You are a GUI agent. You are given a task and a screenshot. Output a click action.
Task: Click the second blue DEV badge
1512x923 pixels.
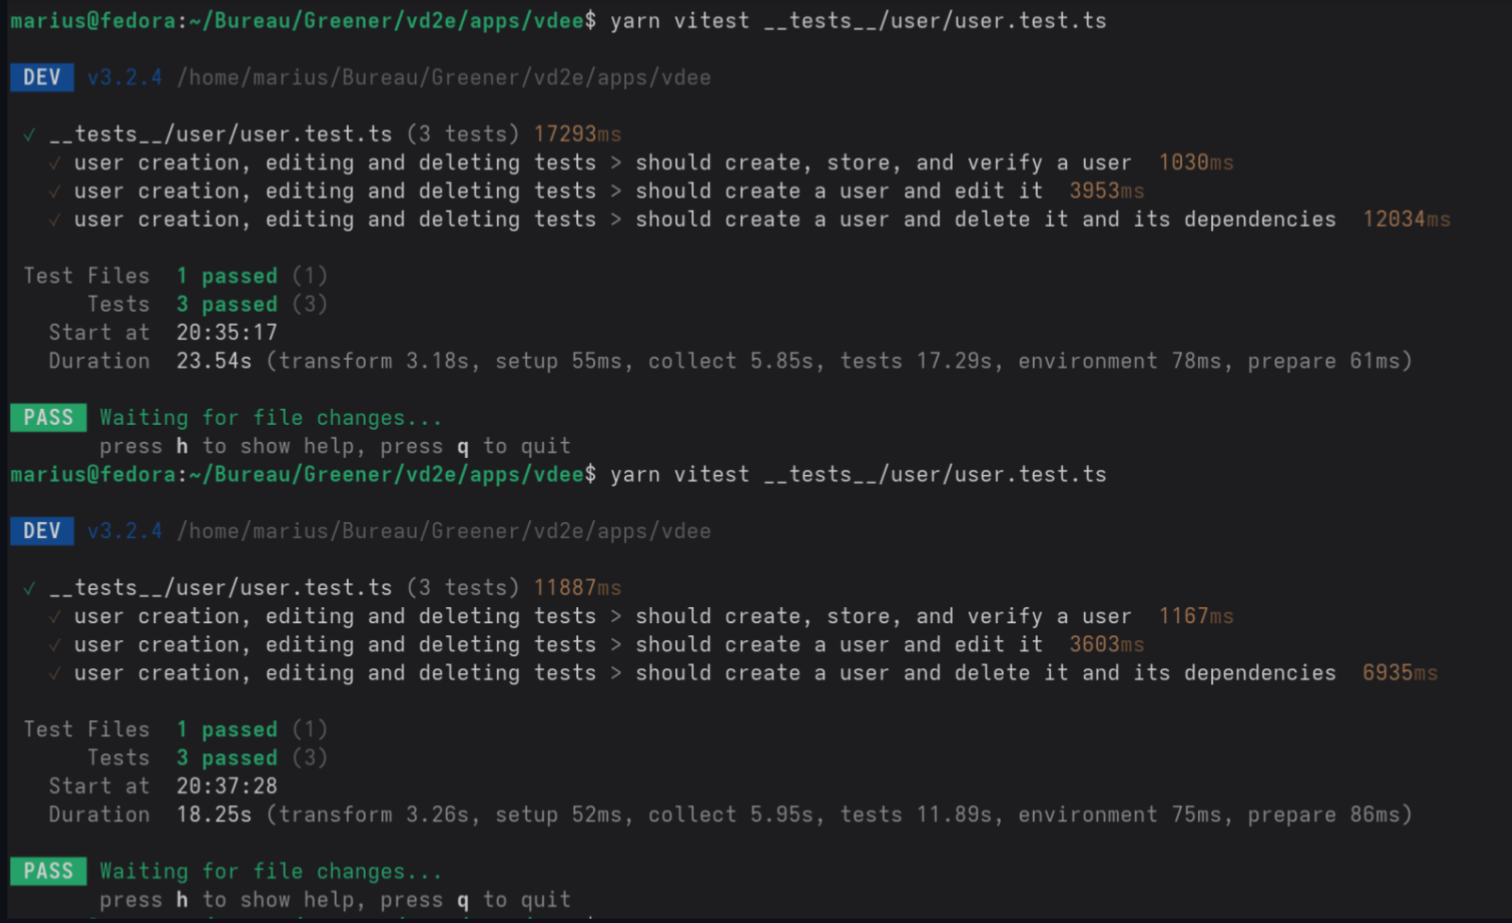[41, 531]
